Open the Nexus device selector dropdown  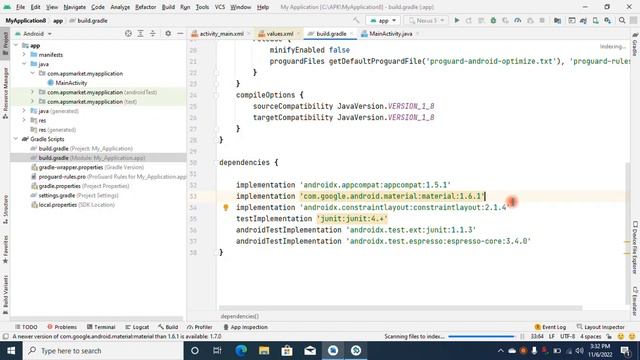pyautogui.click(x=426, y=20)
